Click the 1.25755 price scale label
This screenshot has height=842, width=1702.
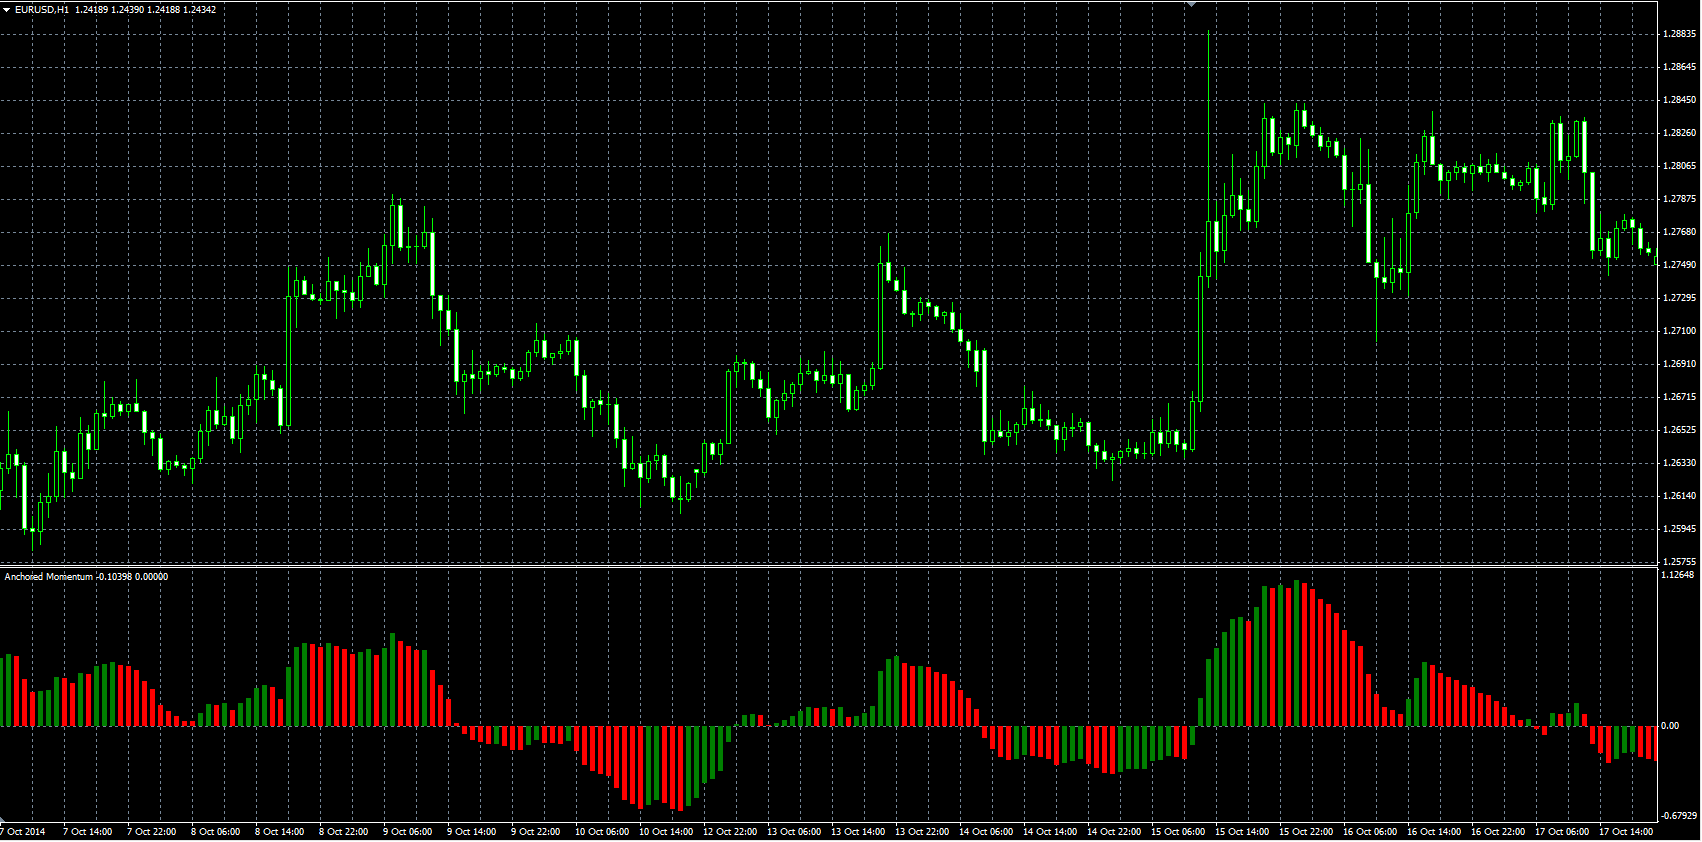click(1679, 562)
